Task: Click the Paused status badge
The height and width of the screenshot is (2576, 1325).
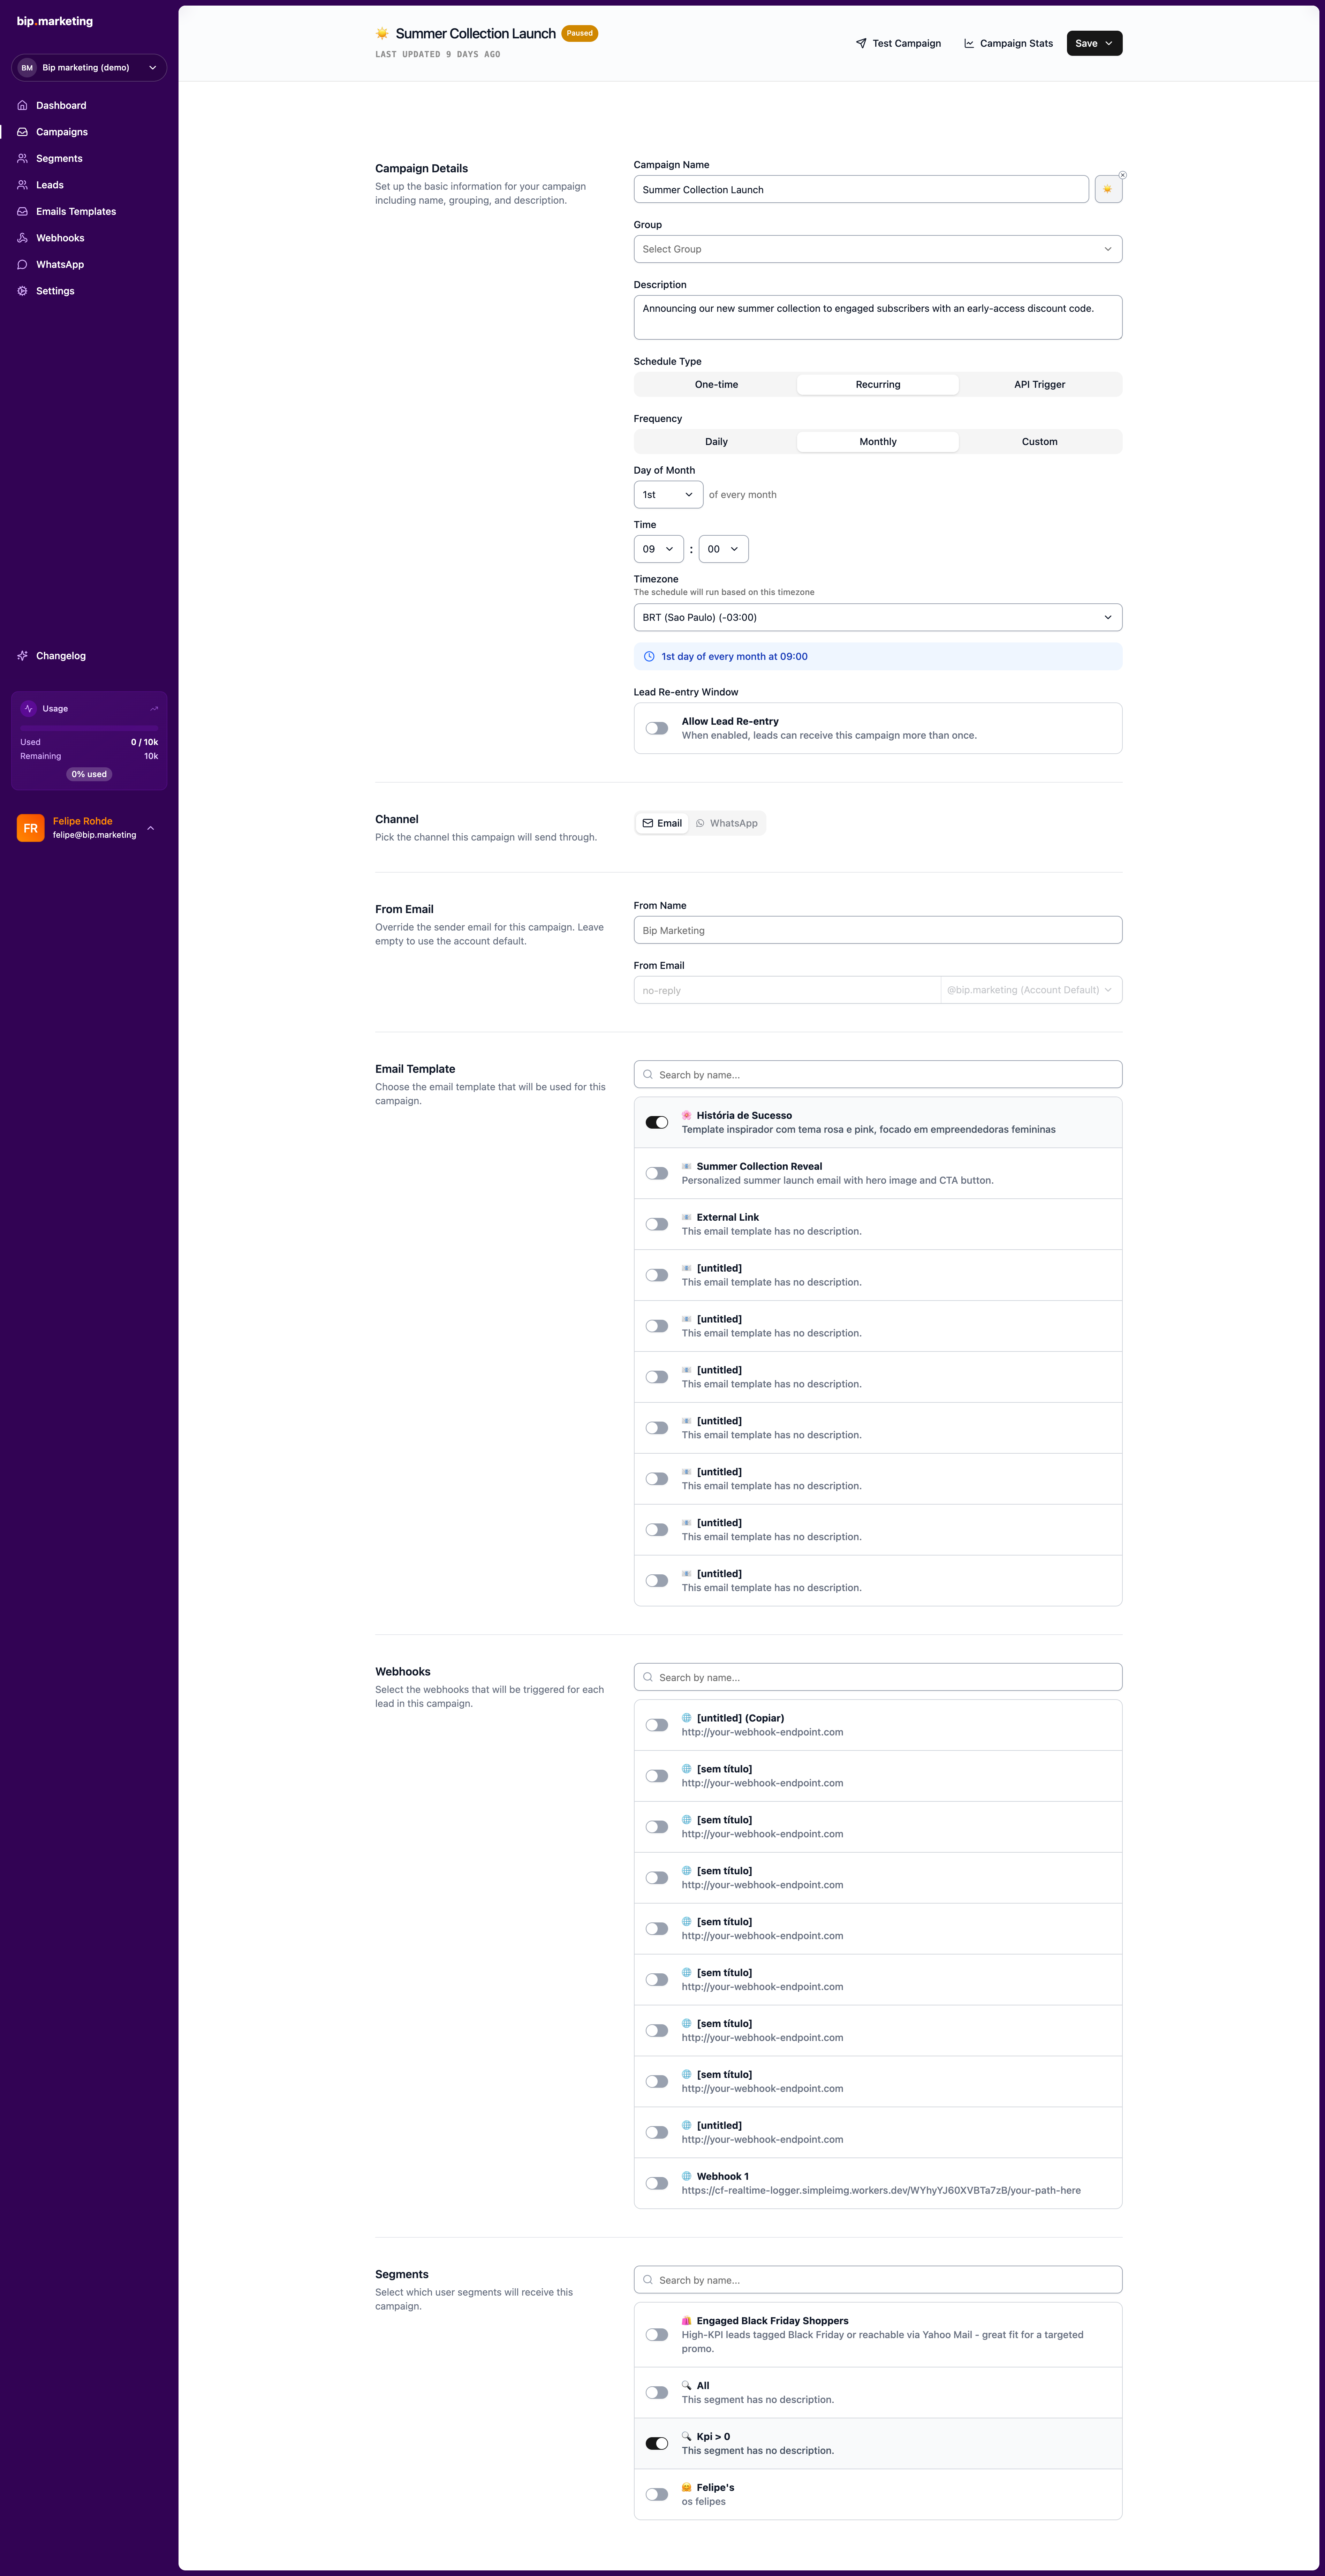Action: coord(580,33)
